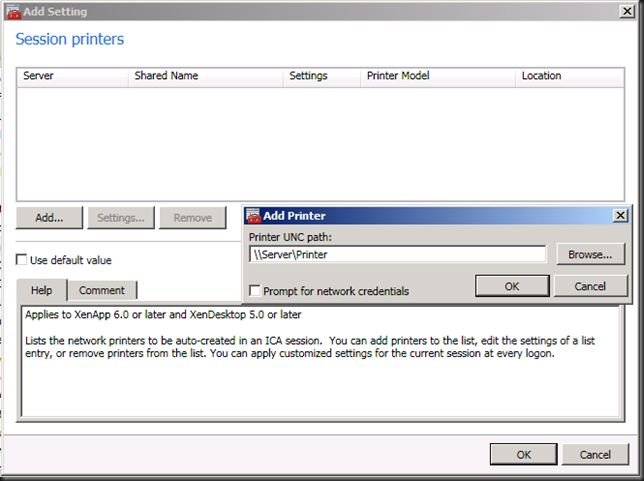This screenshot has height=481, width=644.
Task: Click the Settings column header
Action: click(322, 76)
